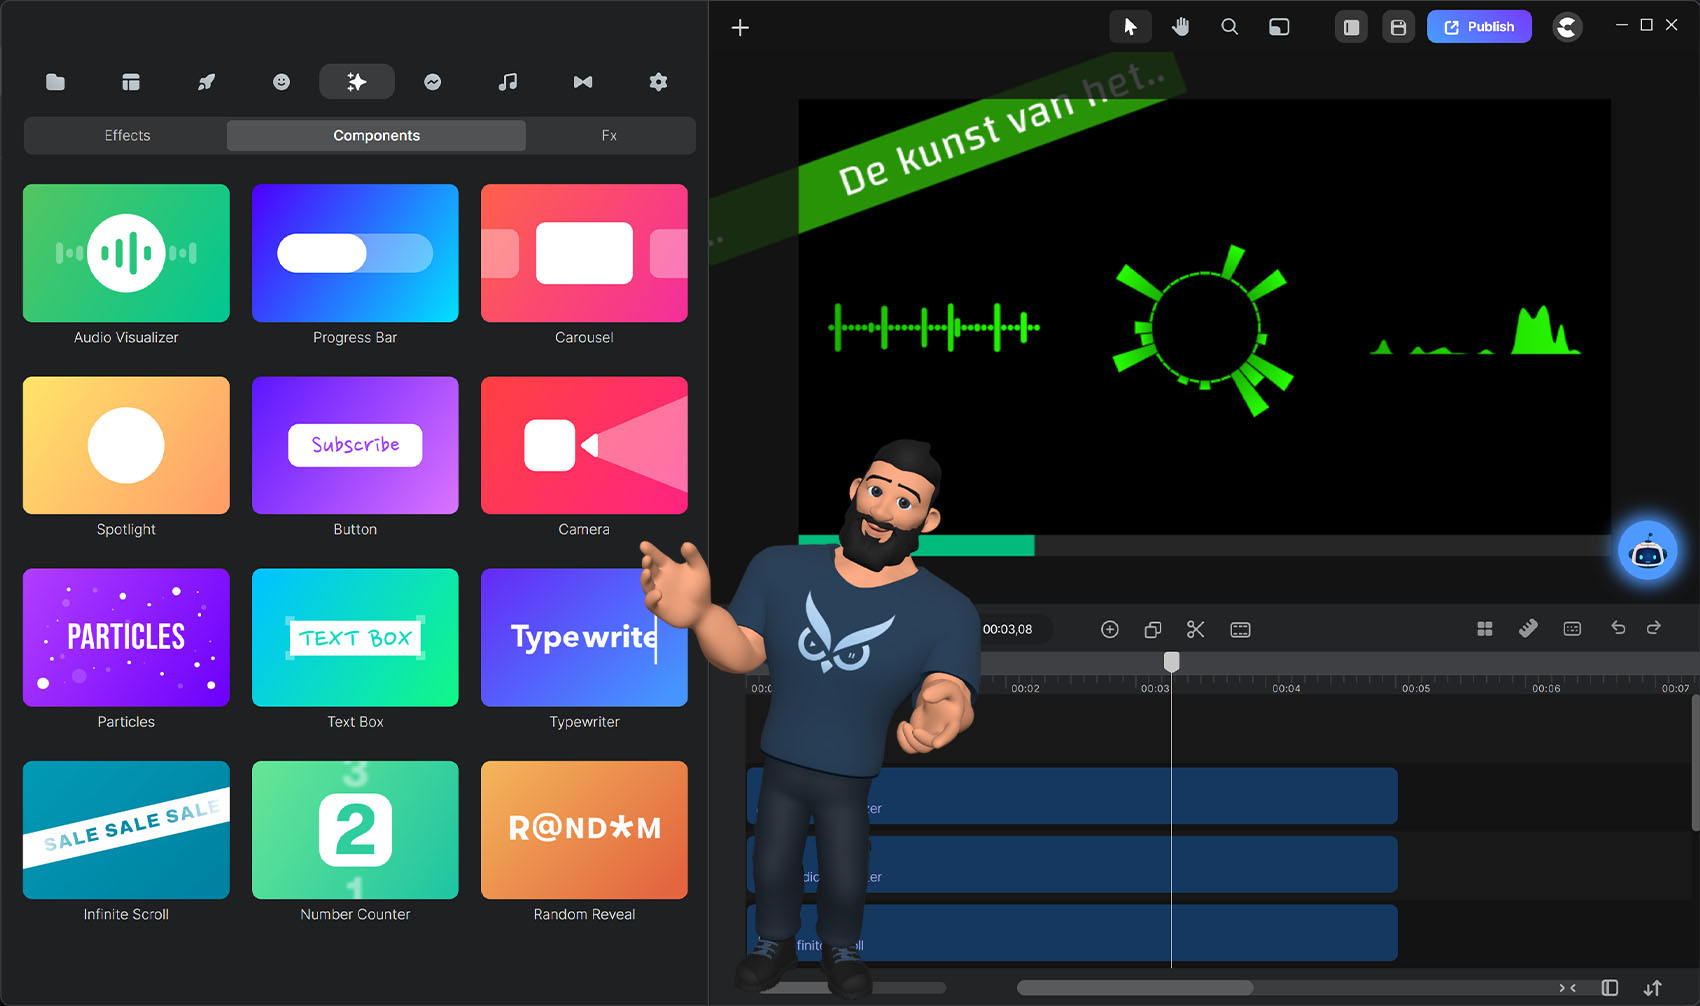Click the timeline playhead marker
Image resolution: width=1700 pixels, height=1006 pixels.
point(1171,662)
